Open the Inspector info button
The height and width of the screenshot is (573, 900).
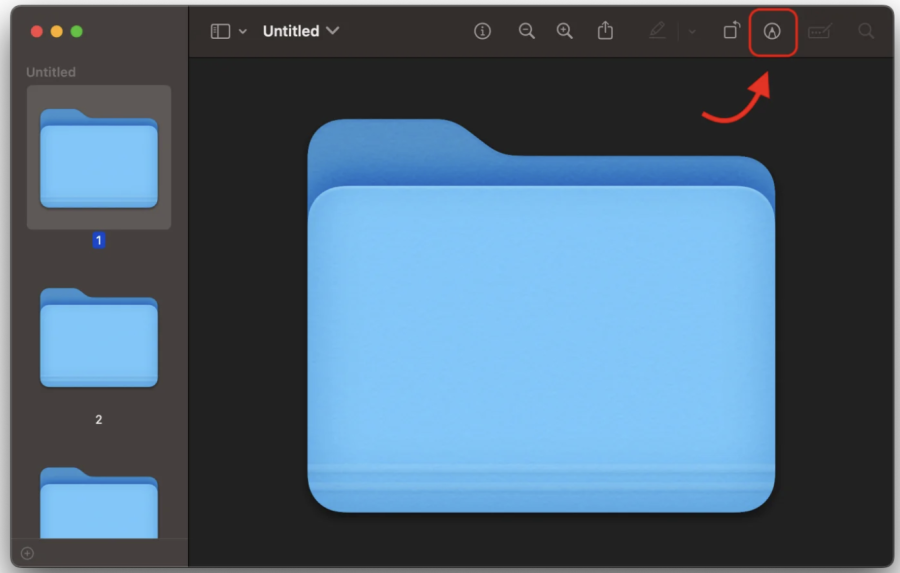point(483,32)
